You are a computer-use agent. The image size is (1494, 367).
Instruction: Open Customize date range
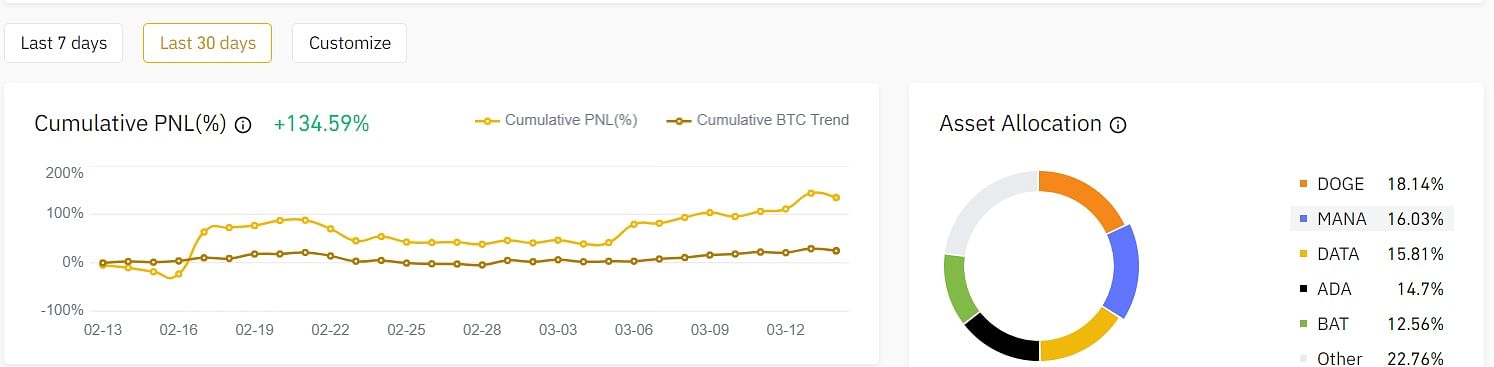click(350, 43)
